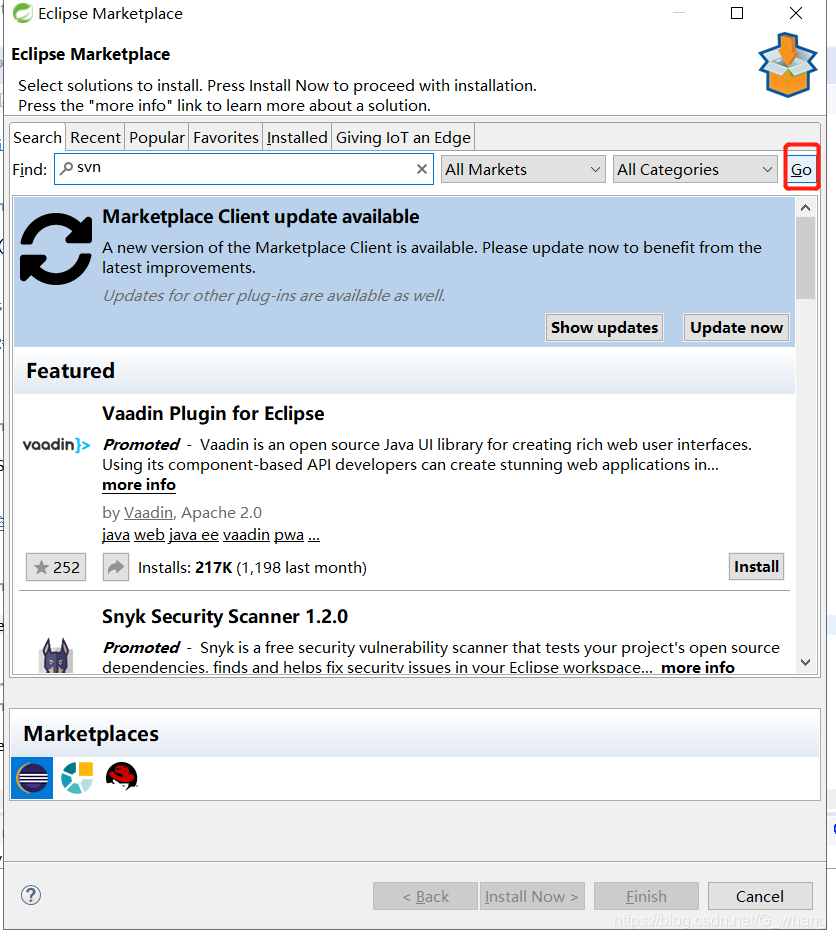Click the Finish button
836x939 pixels.
[646, 896]
